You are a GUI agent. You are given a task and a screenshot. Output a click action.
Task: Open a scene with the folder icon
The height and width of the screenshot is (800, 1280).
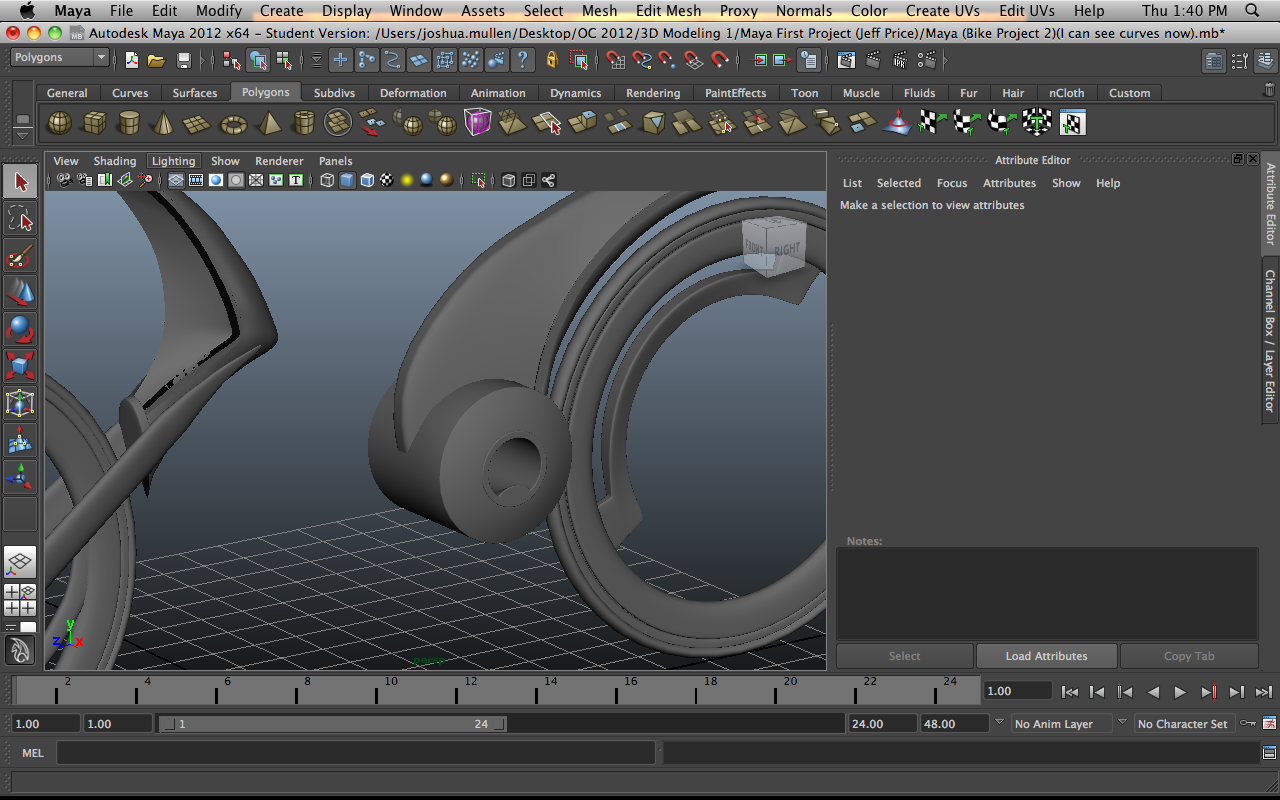click(157, 60)
